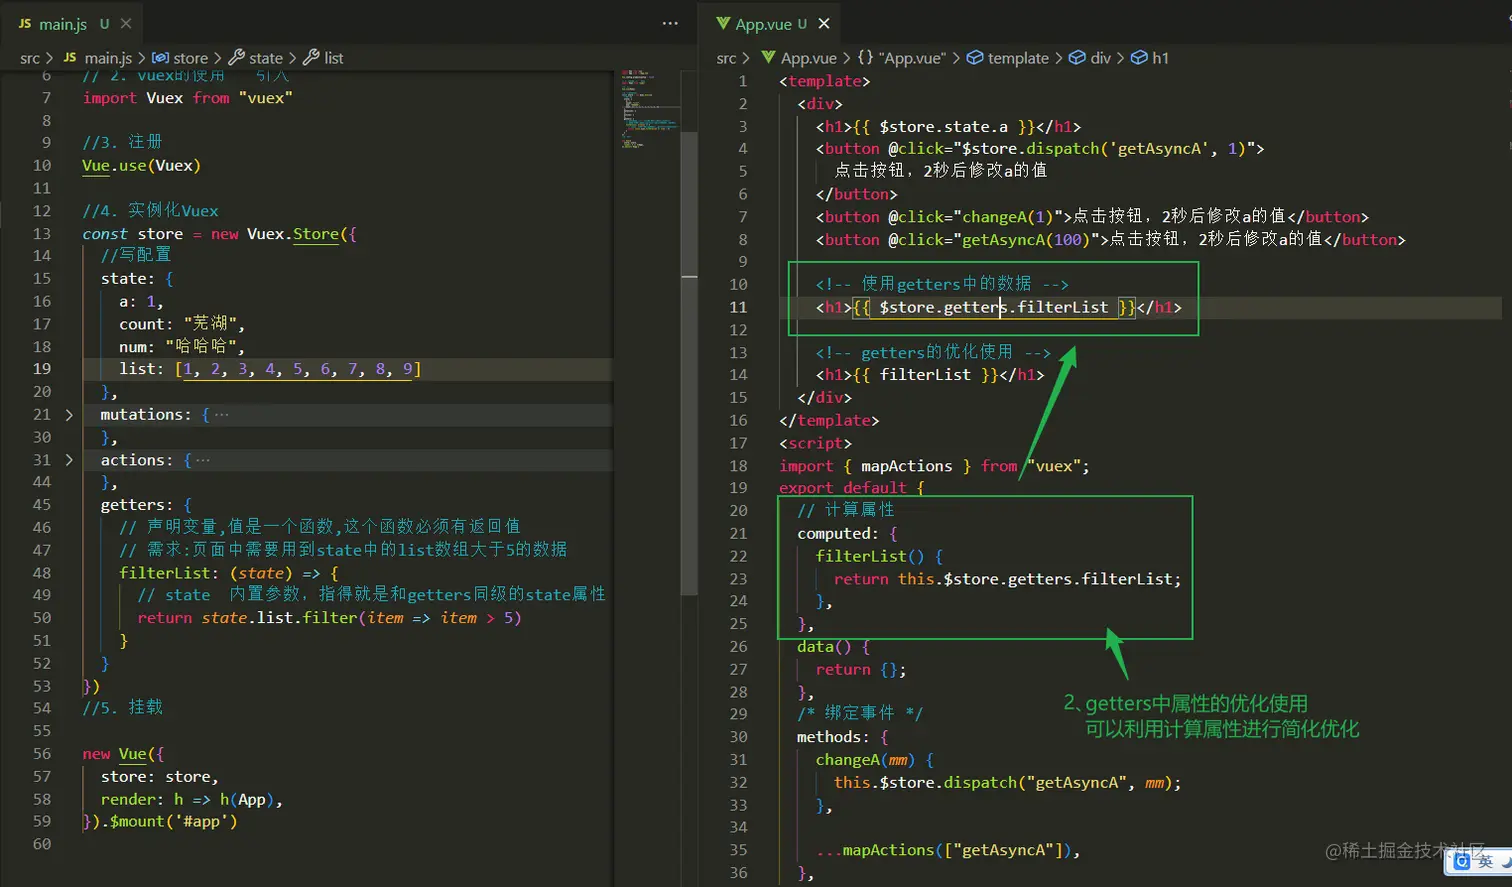
Task: Click filterList: (state) => { in main.js
Action: (x=229, y=573)
